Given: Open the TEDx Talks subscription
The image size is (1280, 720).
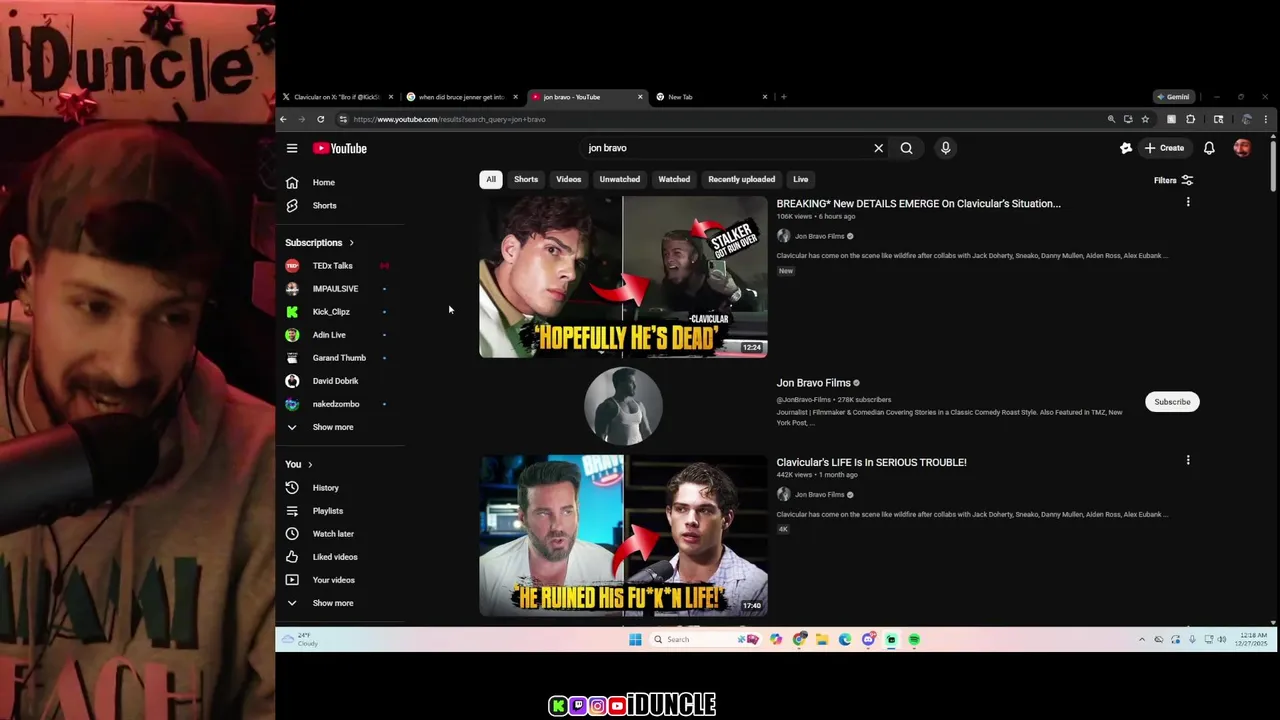Looking at the screenshot, I should [x=340, y=265].
